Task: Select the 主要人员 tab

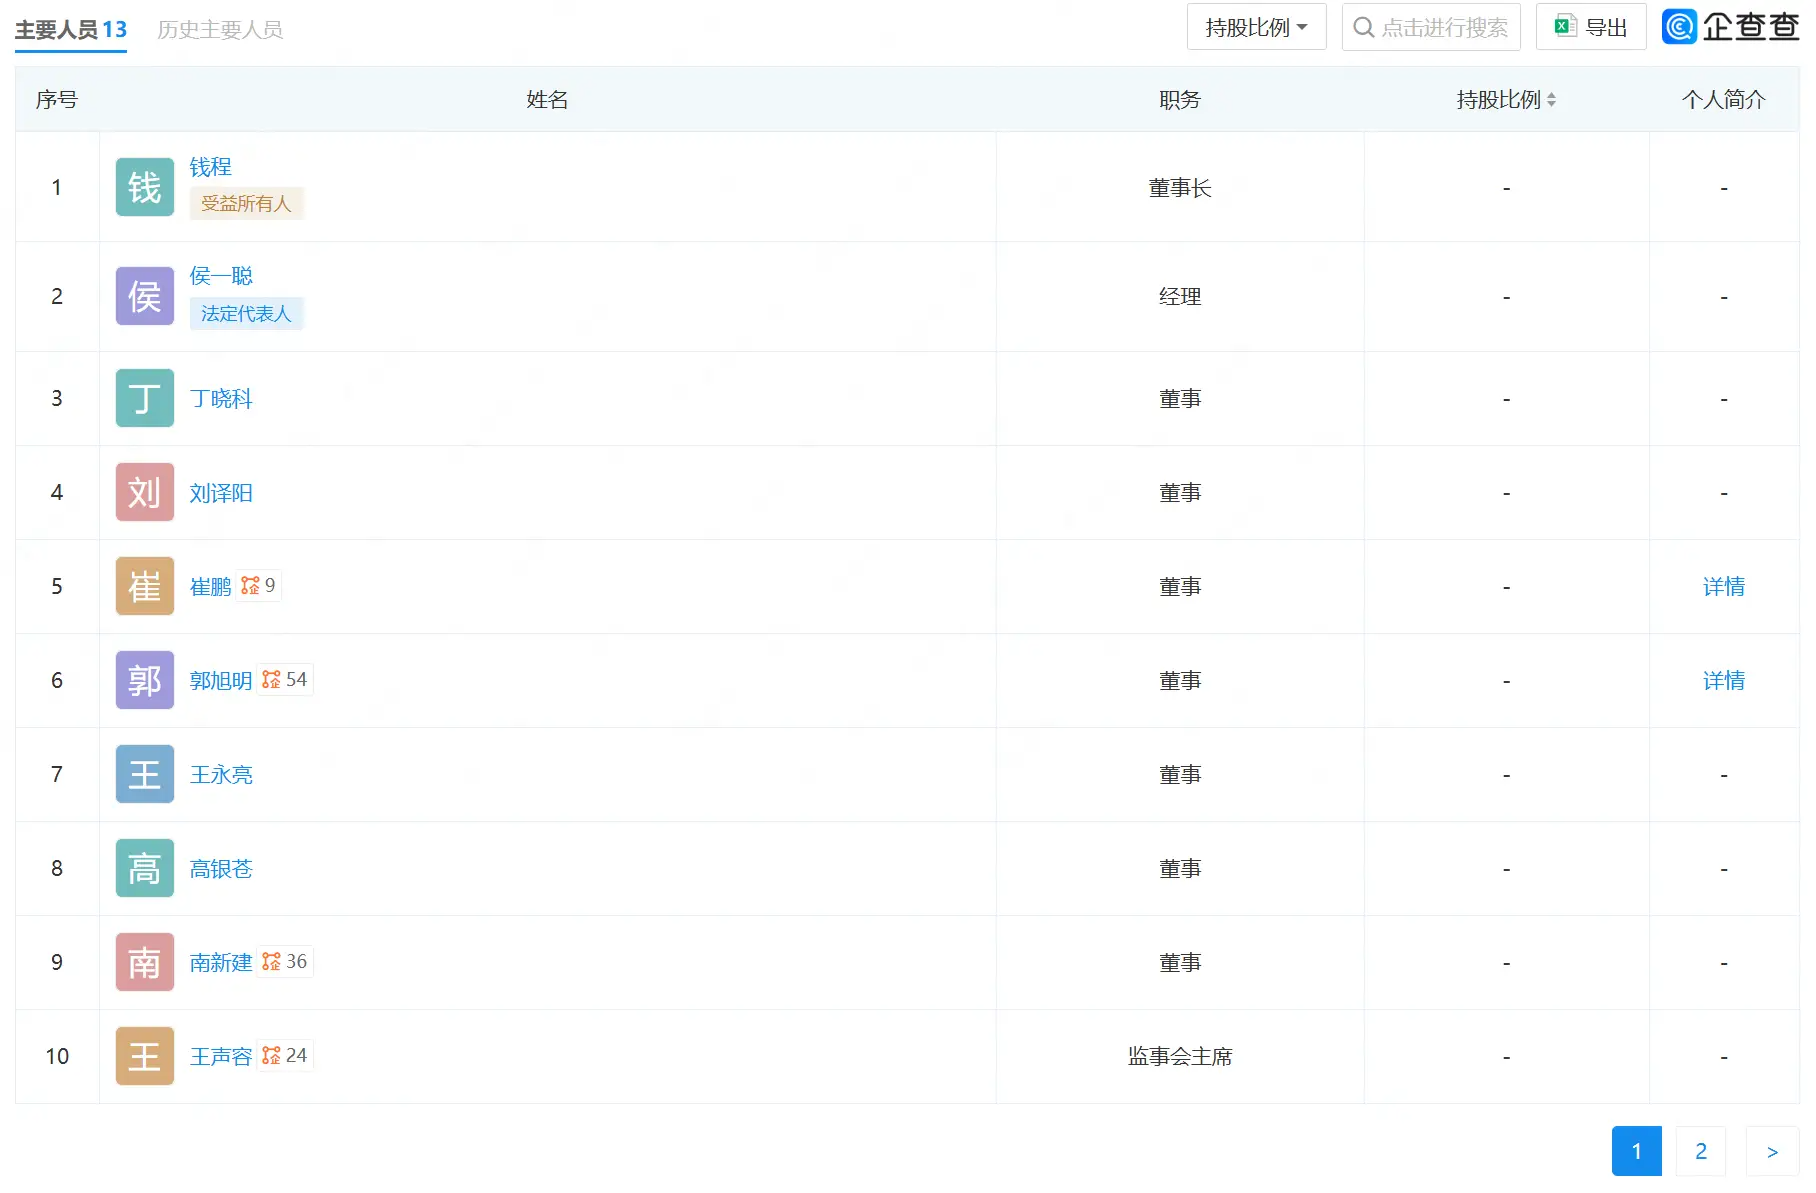Action: point(70,30)
